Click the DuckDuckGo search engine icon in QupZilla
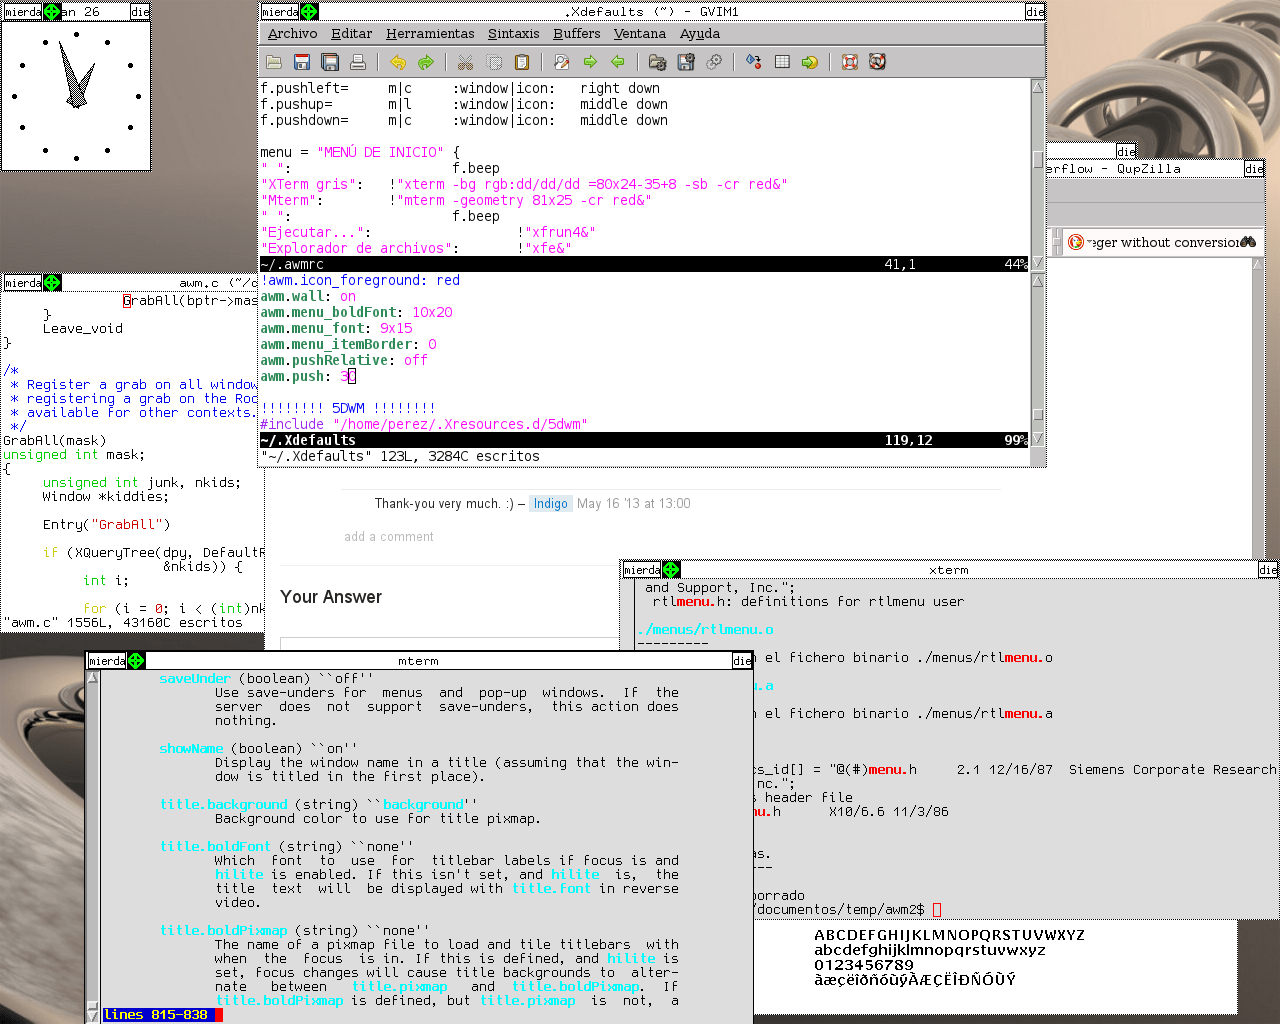The image size is (1280, 1024). (1076, 242)
